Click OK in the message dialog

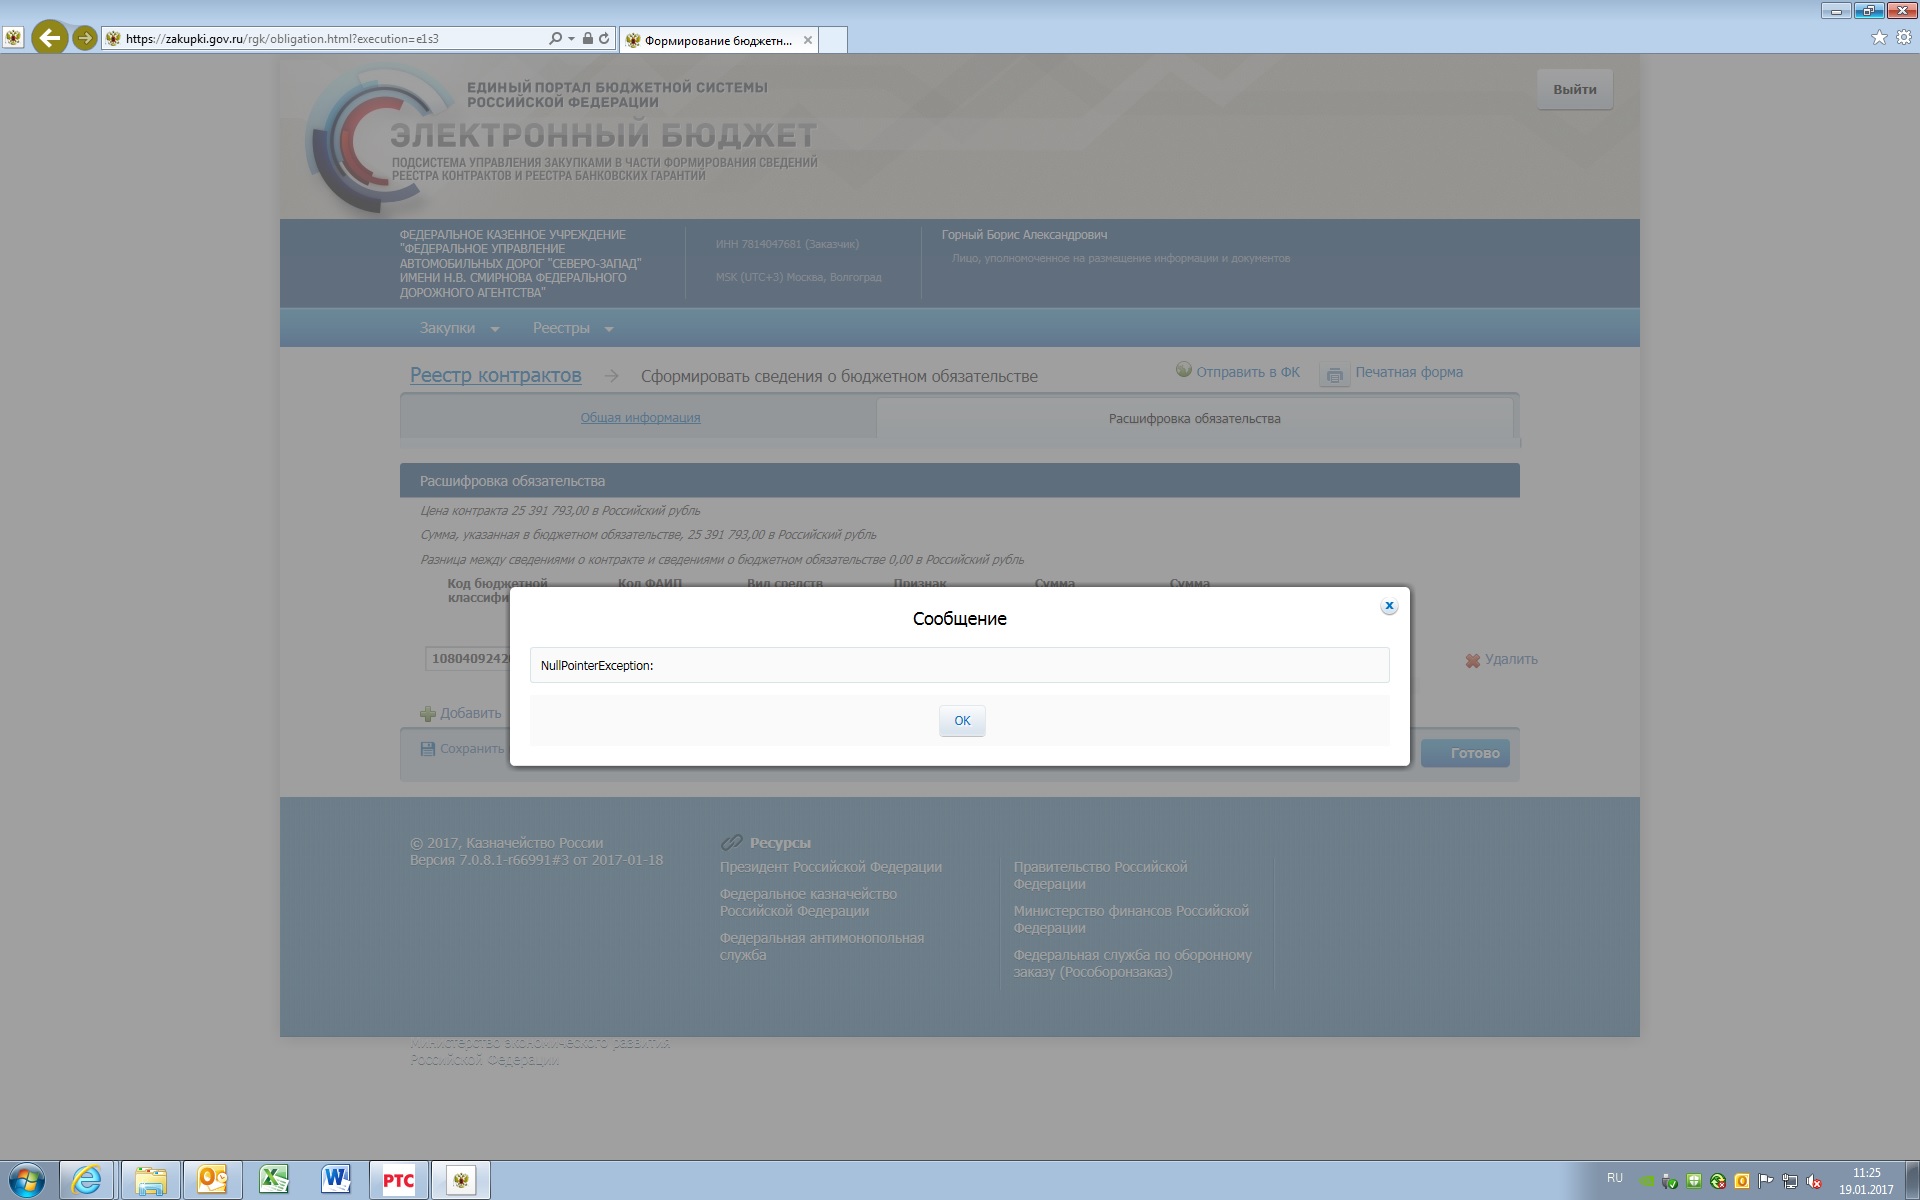click(961, 720)
